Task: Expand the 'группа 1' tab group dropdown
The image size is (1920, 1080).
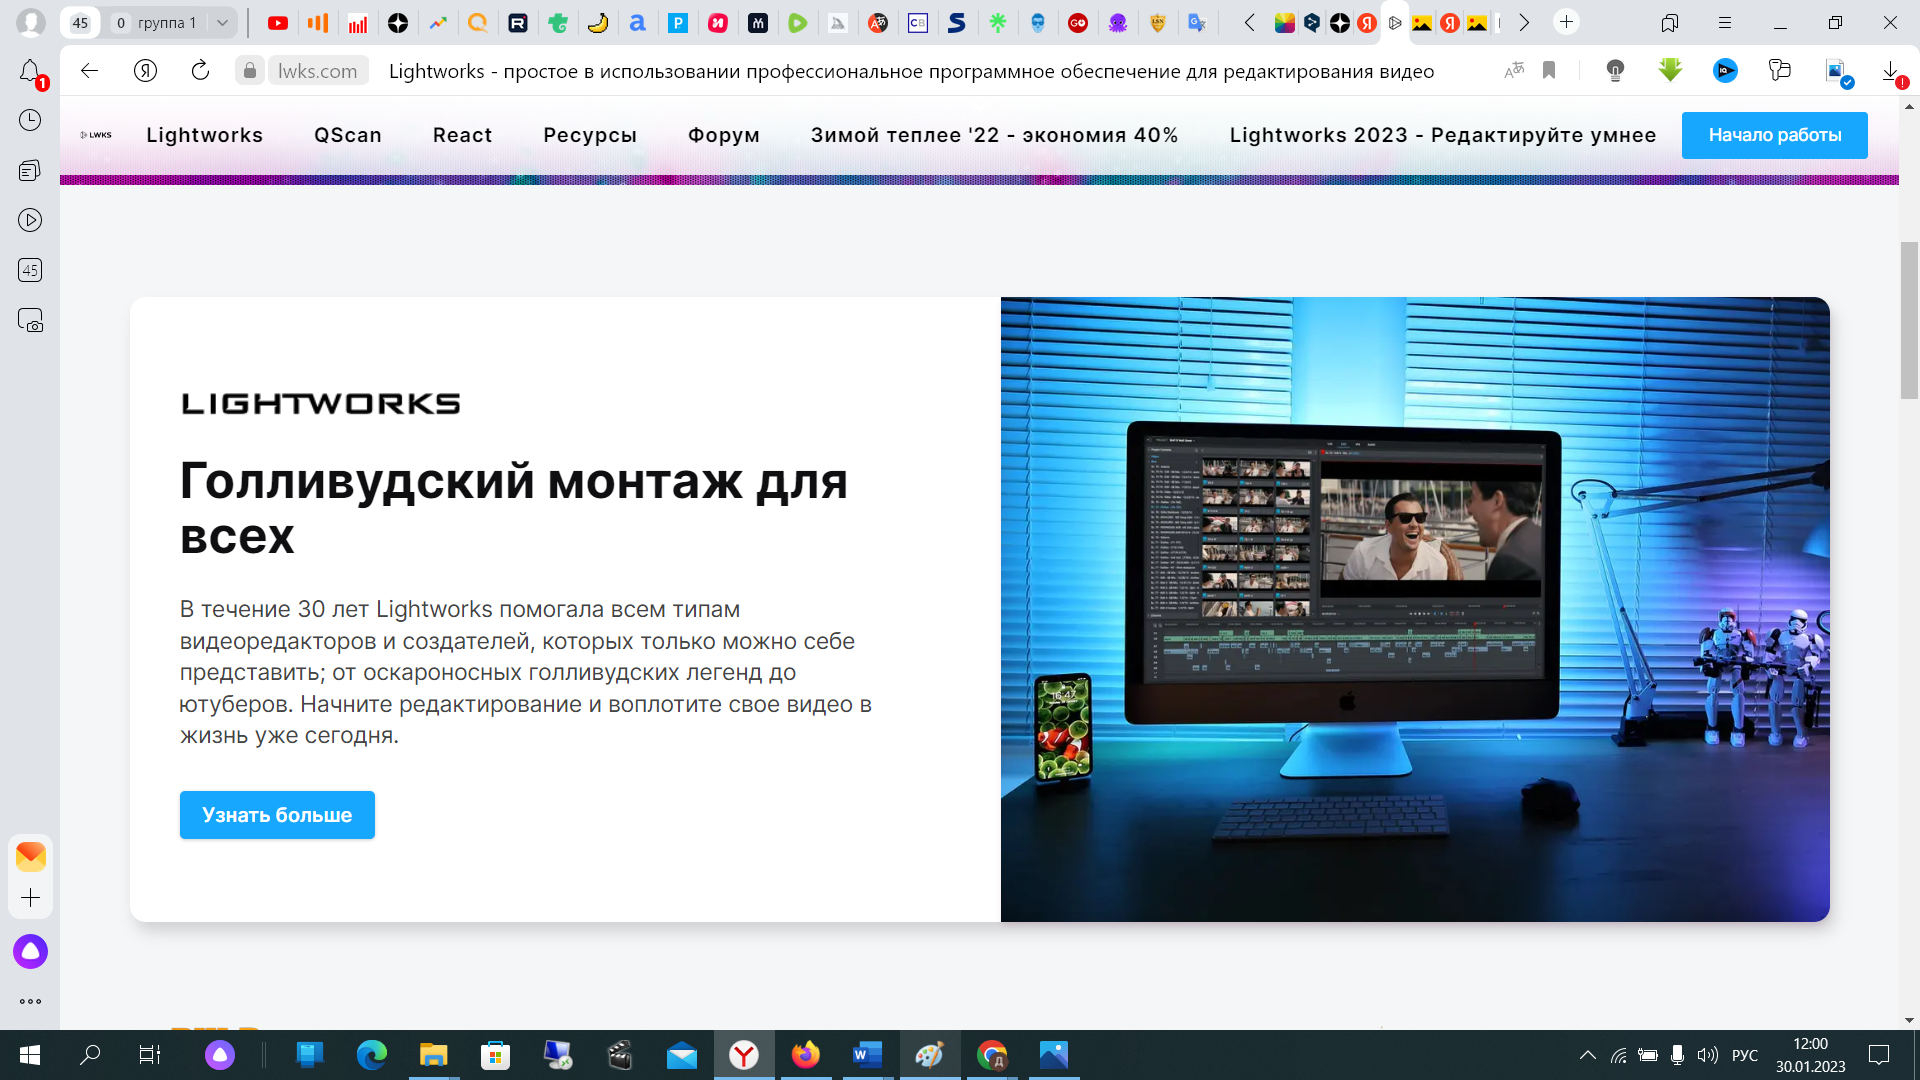Action: coord(222,22)
